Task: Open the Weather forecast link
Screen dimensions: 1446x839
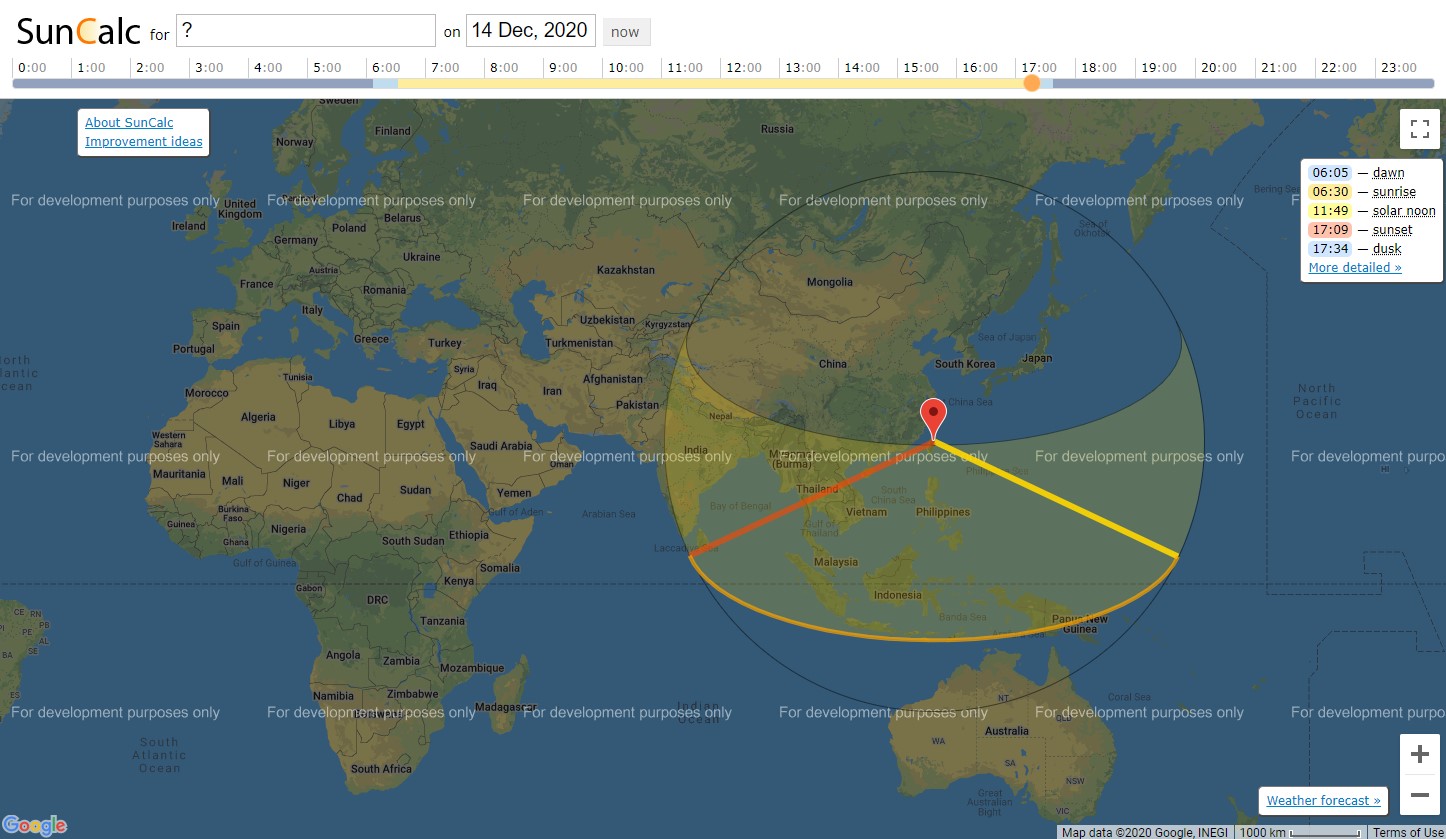Action: point(1323,800)
